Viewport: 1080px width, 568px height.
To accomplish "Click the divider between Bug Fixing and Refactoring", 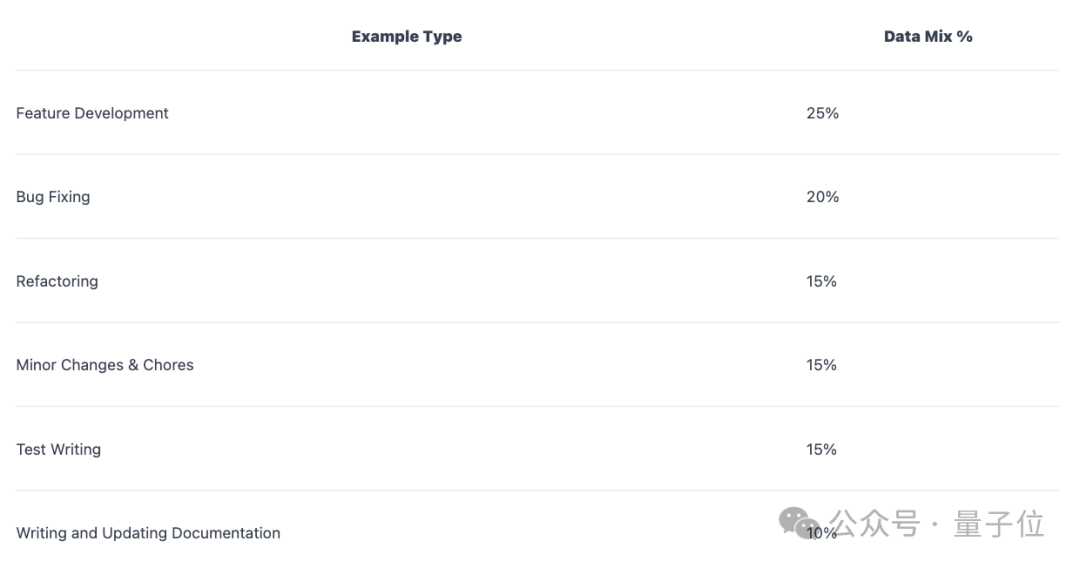I will tap(538, 238).
